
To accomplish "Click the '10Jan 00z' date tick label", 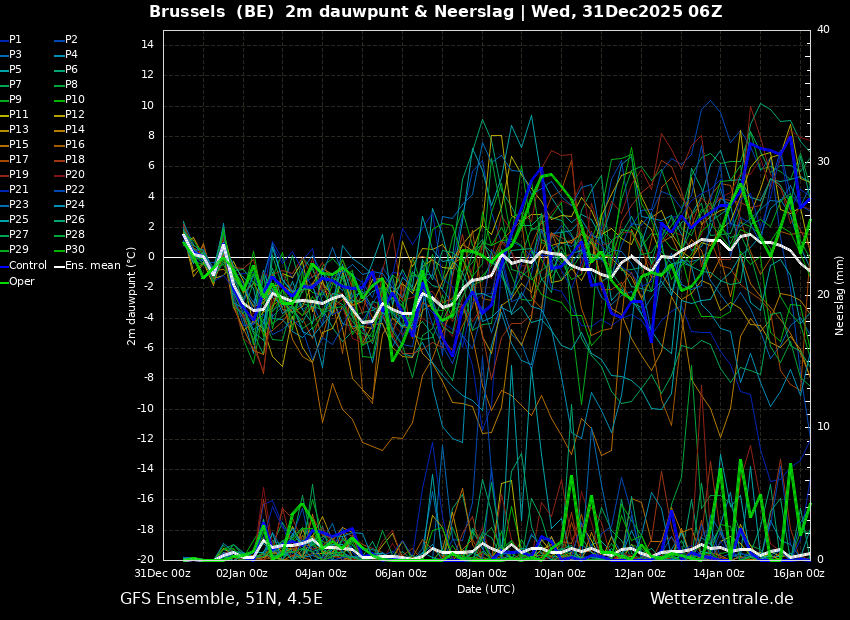I will 559,573.
